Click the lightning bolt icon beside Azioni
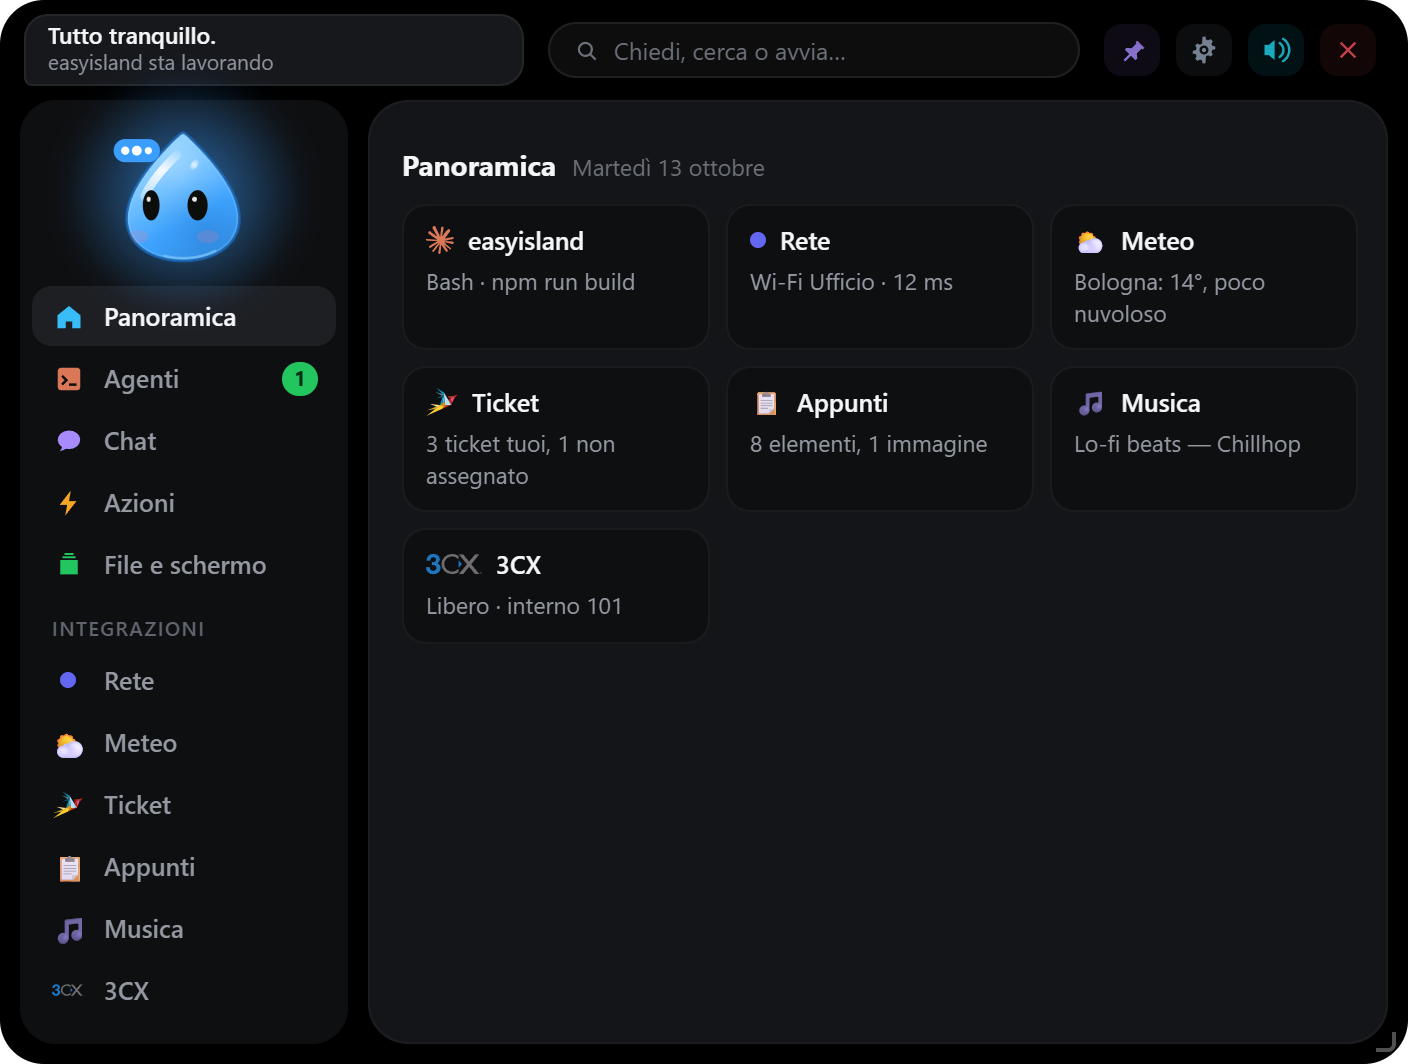The width and height of the screenshot is (1408, 1064). [x=68, y=503]
